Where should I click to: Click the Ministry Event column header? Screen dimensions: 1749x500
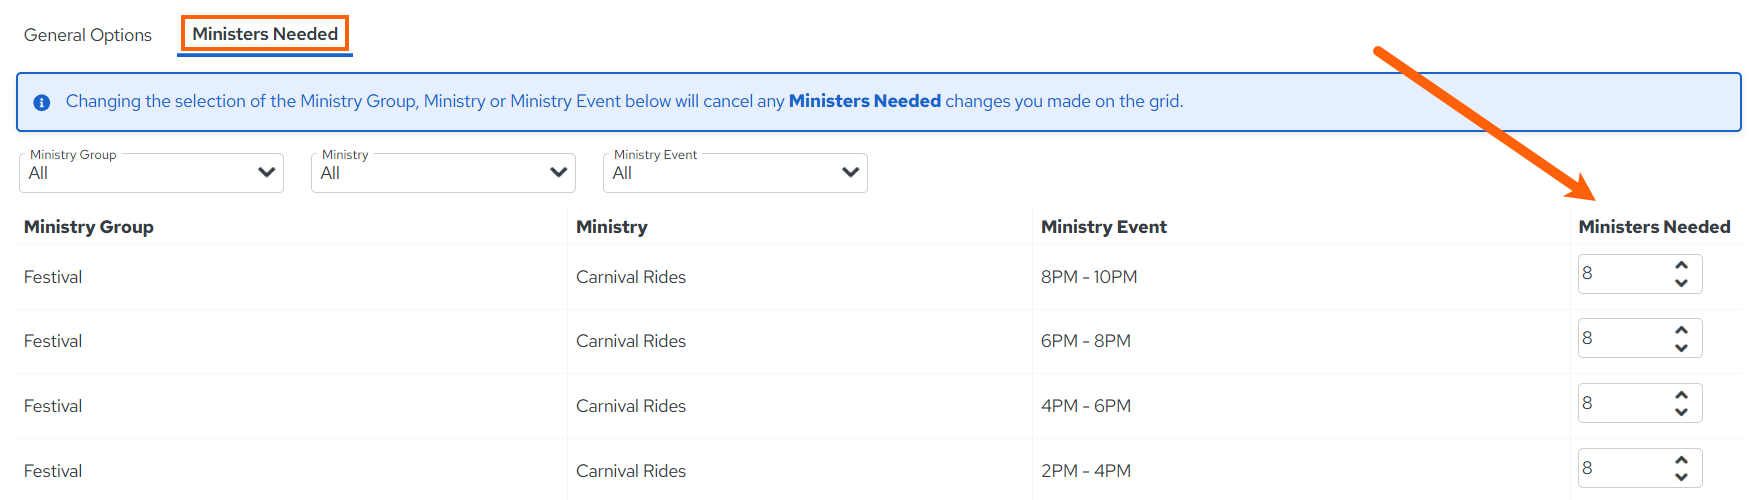click(1104, 227)
